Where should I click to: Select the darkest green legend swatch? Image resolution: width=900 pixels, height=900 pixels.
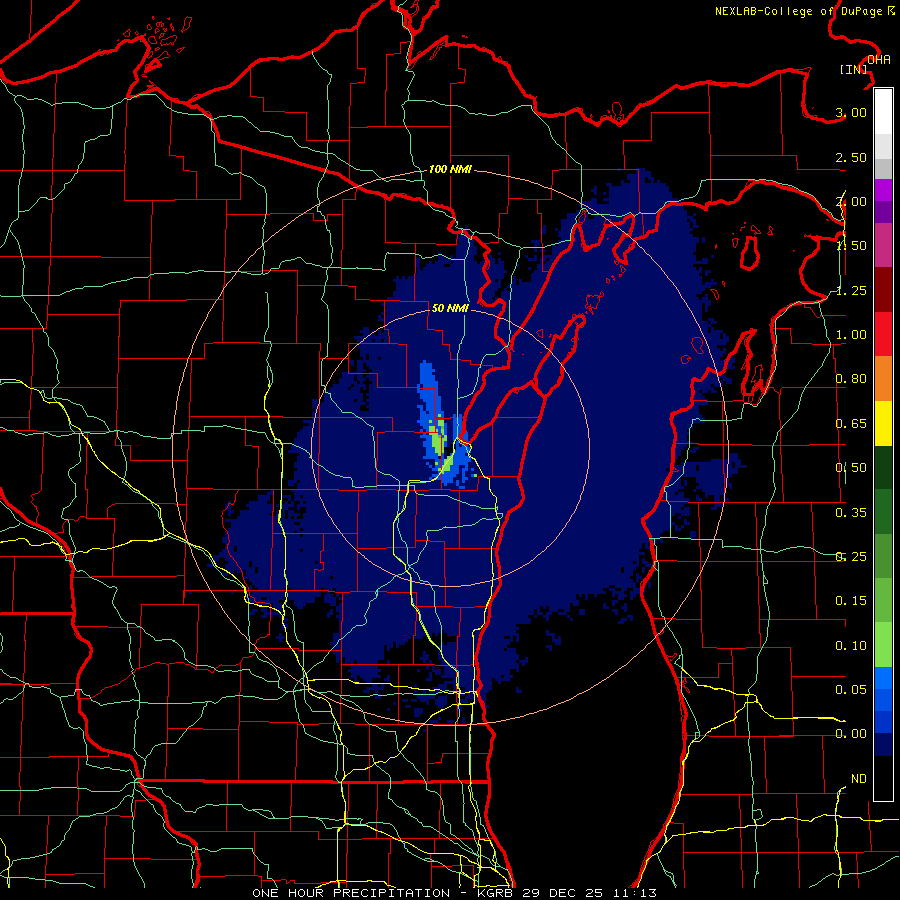point(883,468)
